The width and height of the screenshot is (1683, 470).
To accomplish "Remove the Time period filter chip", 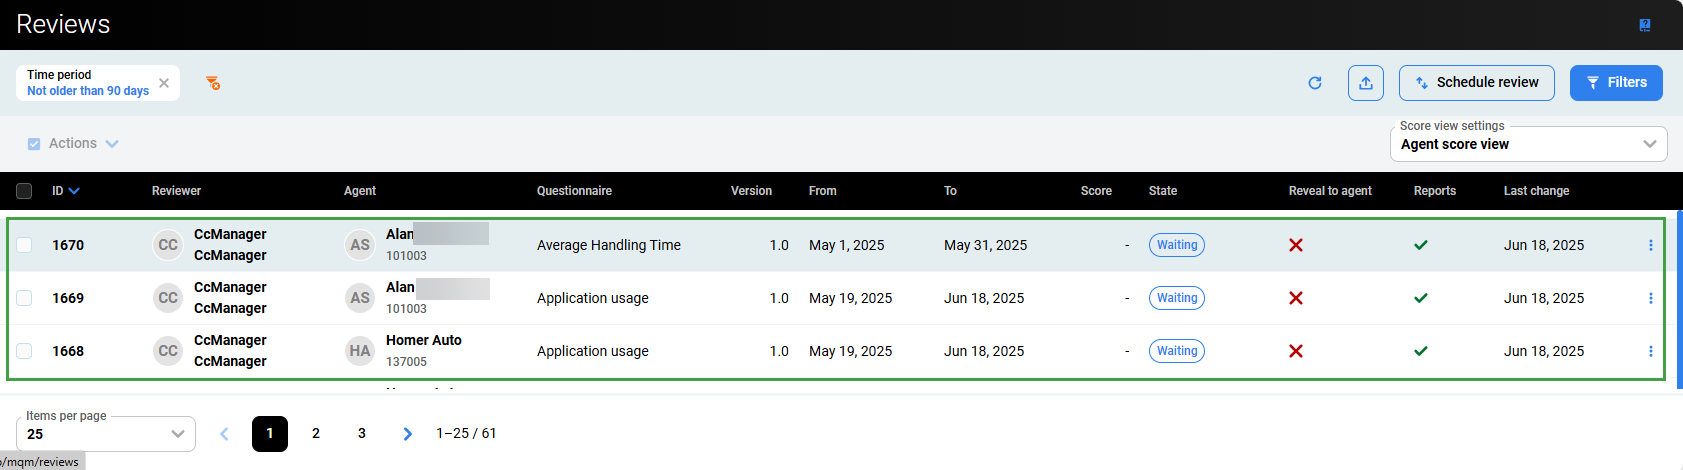I will coord(164,83).
